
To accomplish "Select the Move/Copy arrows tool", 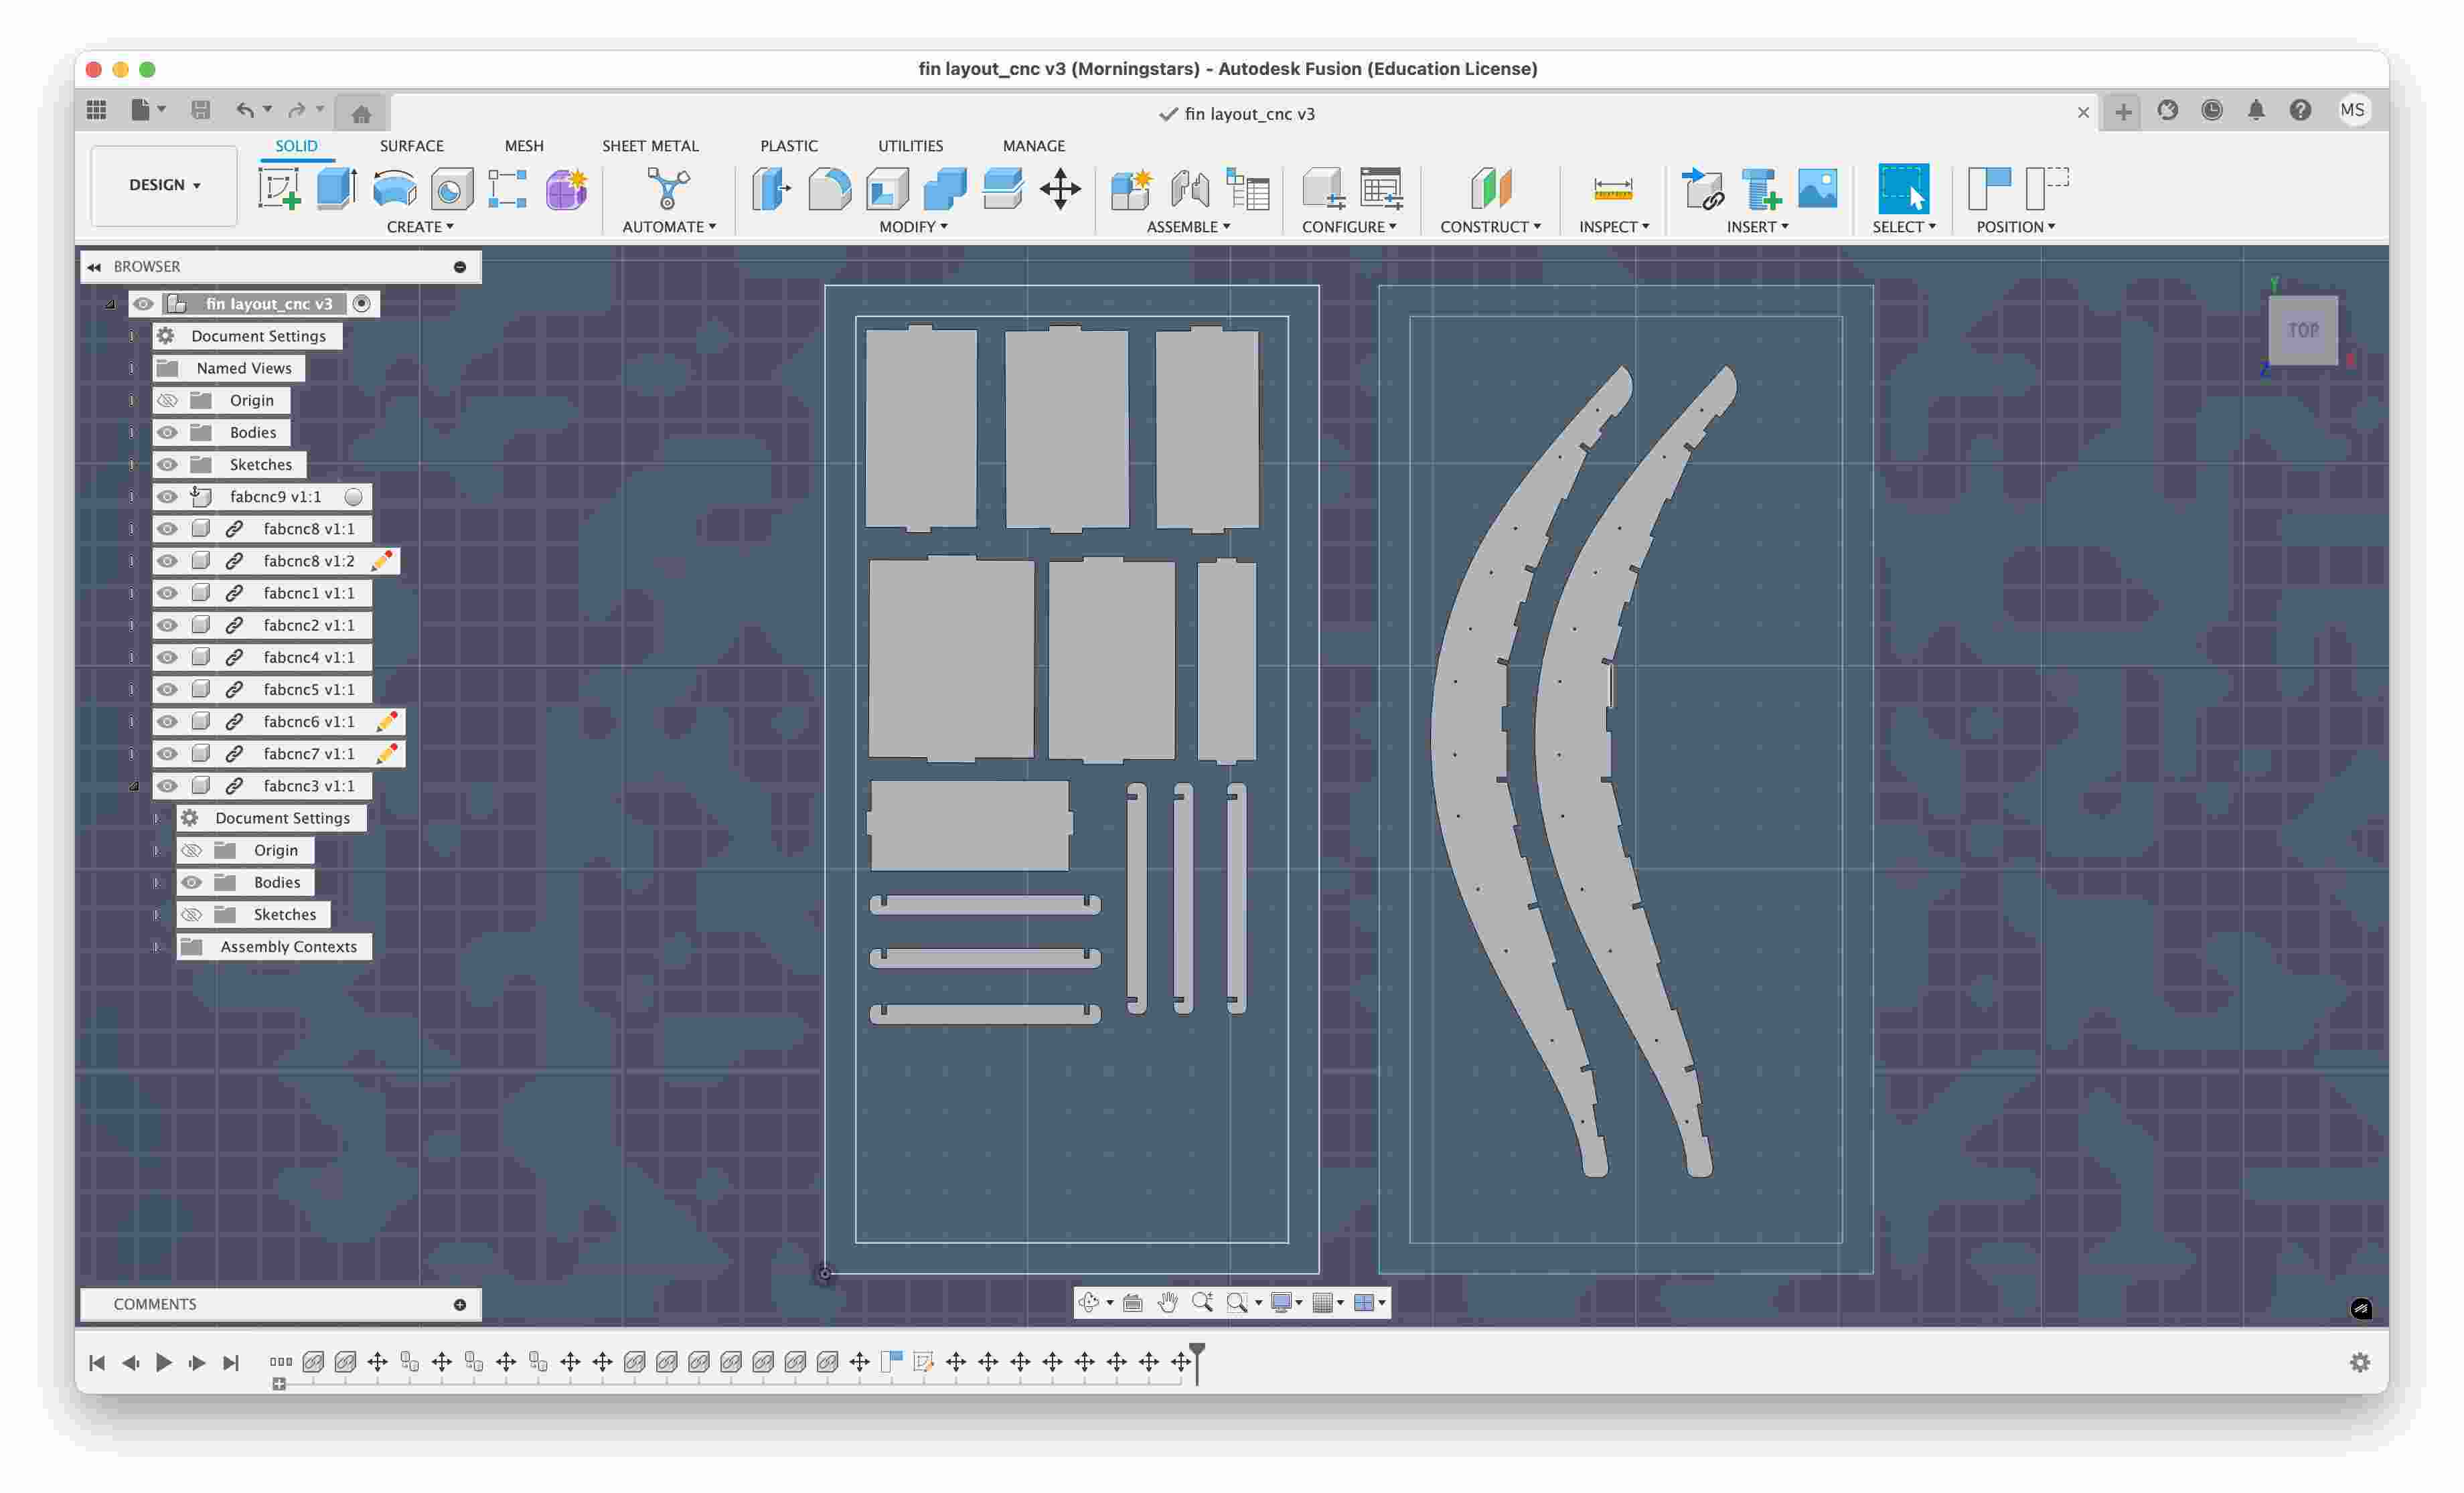I will (1060, 188).
